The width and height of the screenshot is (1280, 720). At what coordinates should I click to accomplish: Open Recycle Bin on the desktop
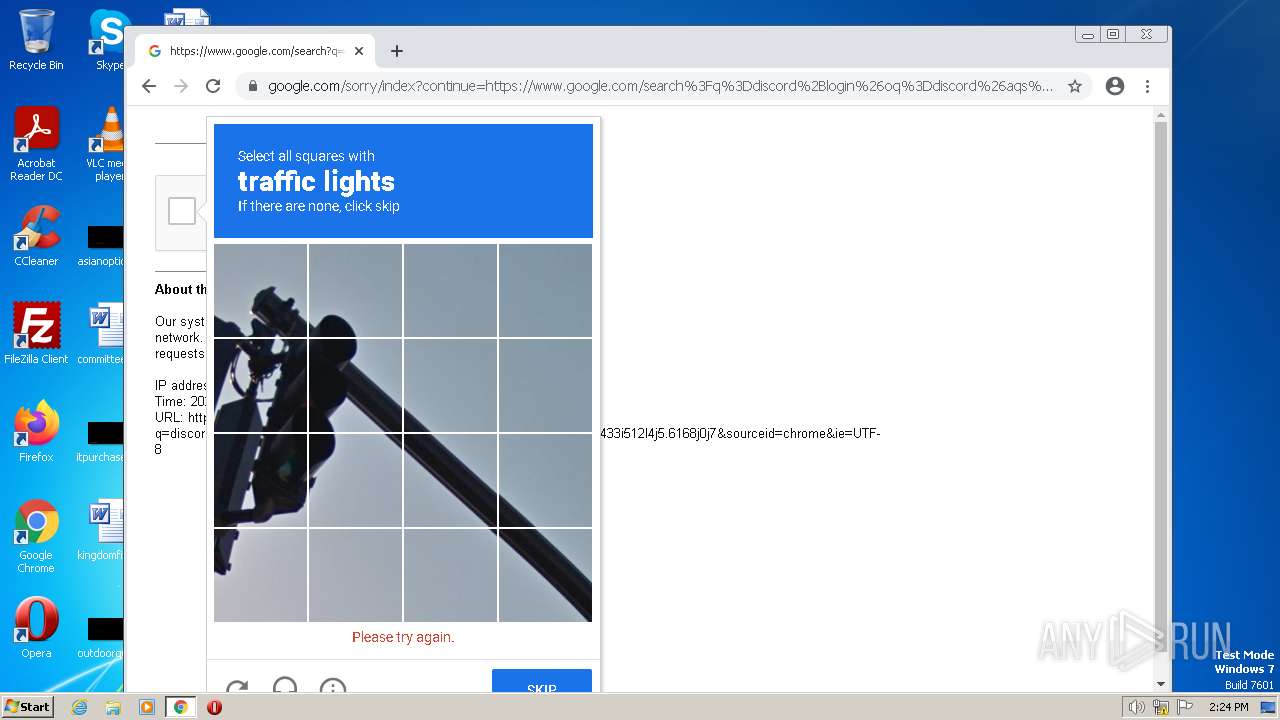36,41
